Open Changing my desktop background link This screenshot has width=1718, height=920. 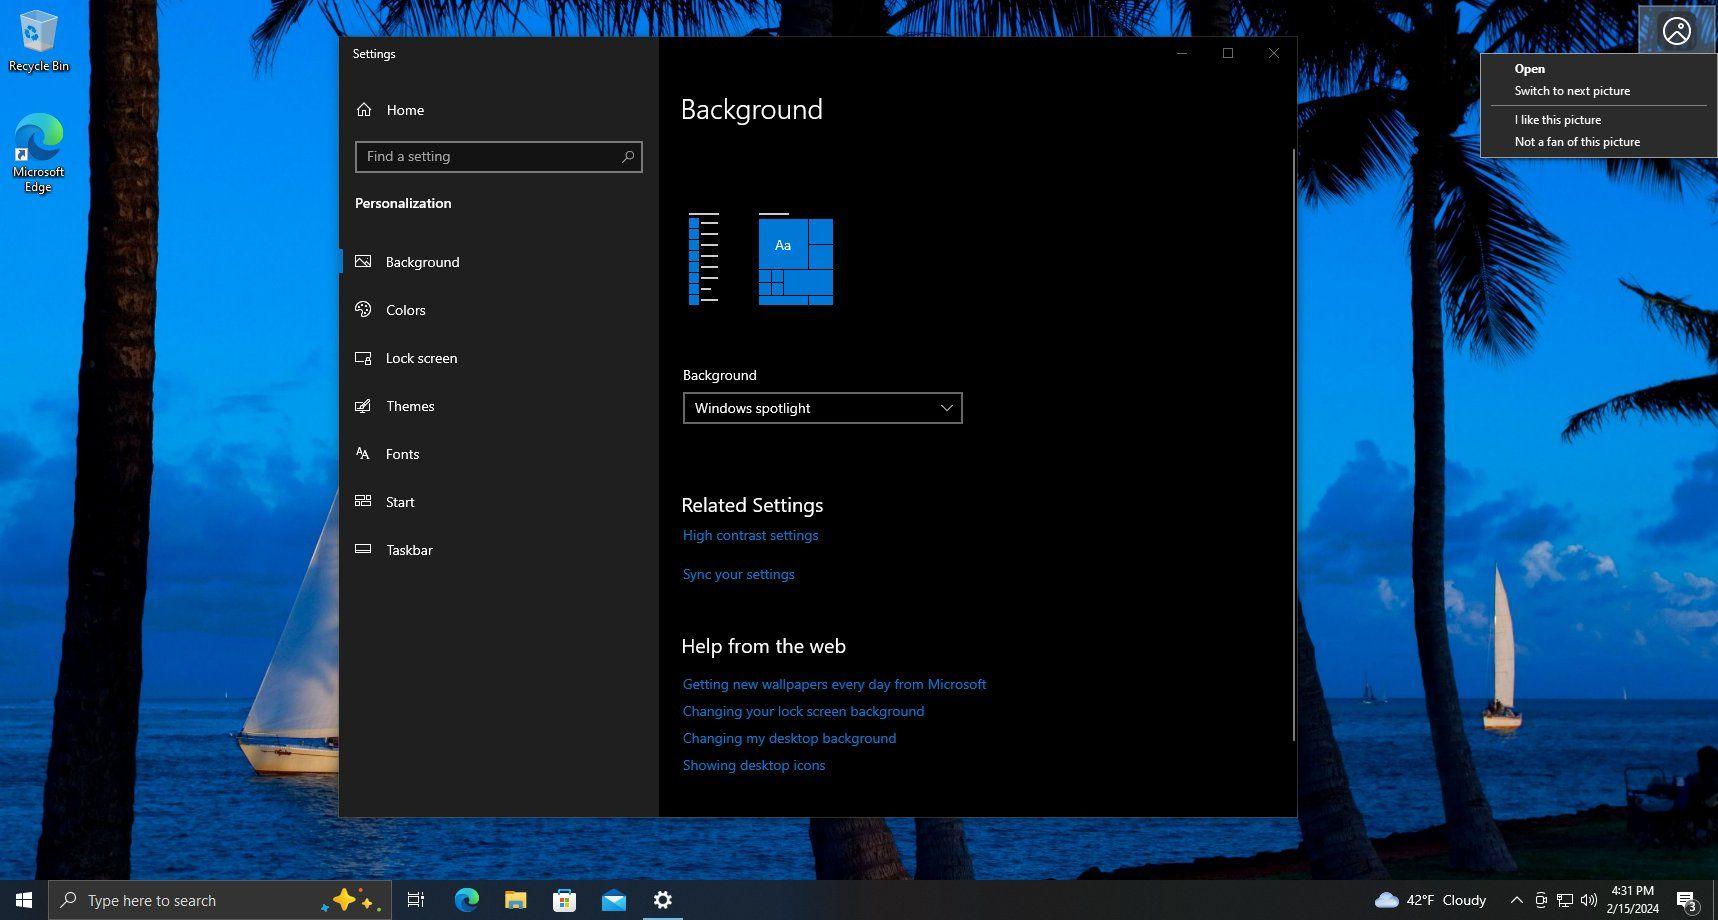(789, 738)
